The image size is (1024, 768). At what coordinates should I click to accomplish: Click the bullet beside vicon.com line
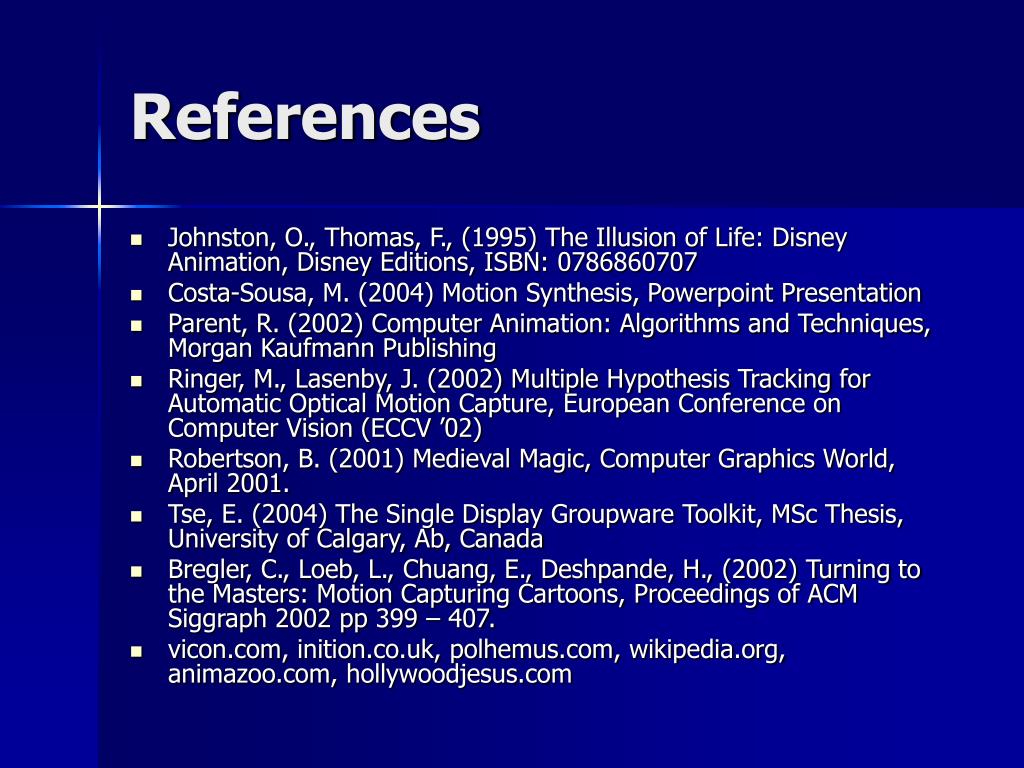pos(136,652)
